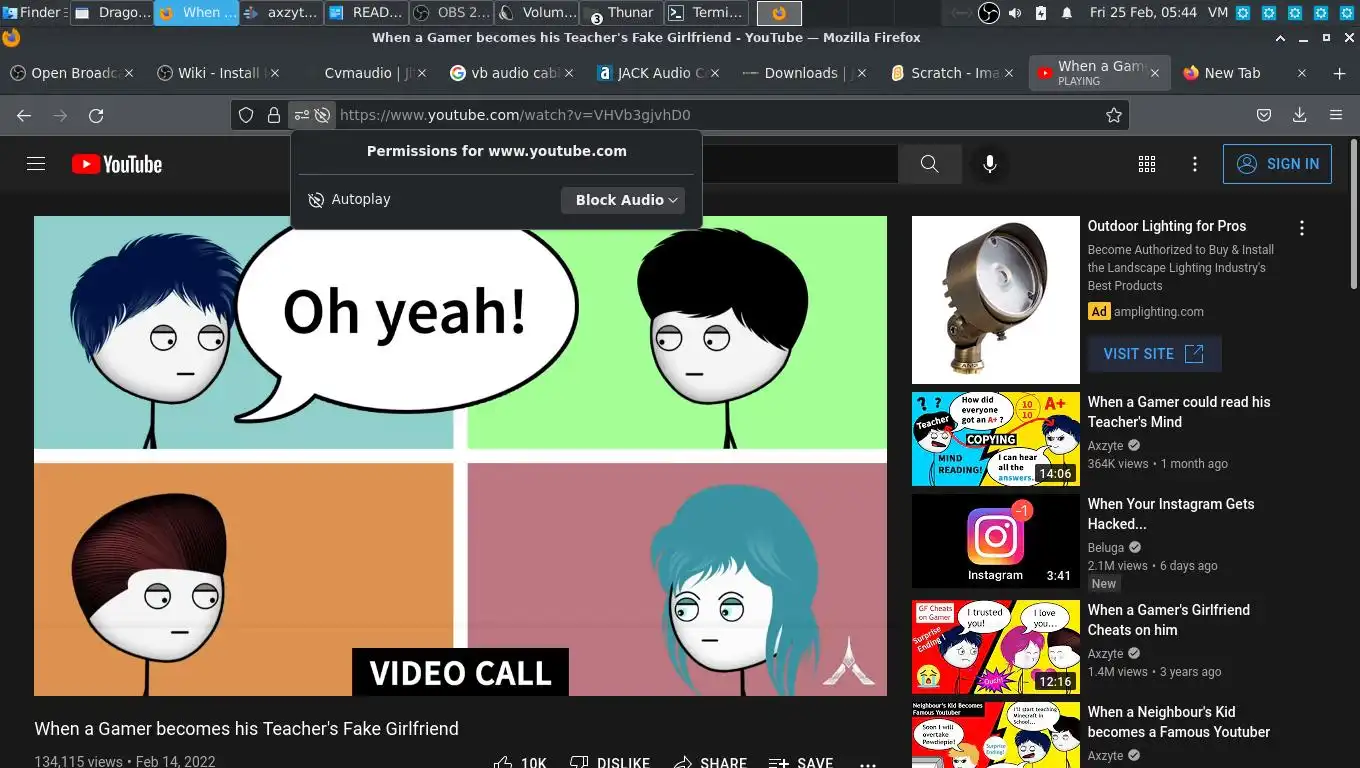This screenshot has height=768, width=1360.
Task: Click the OBS icon in the system tray
Action: (988, 13)
